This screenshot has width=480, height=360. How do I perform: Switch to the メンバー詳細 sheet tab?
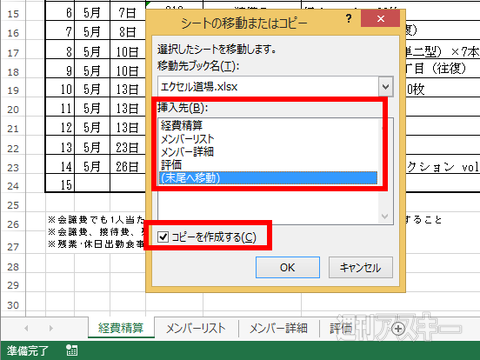point(279,328)
